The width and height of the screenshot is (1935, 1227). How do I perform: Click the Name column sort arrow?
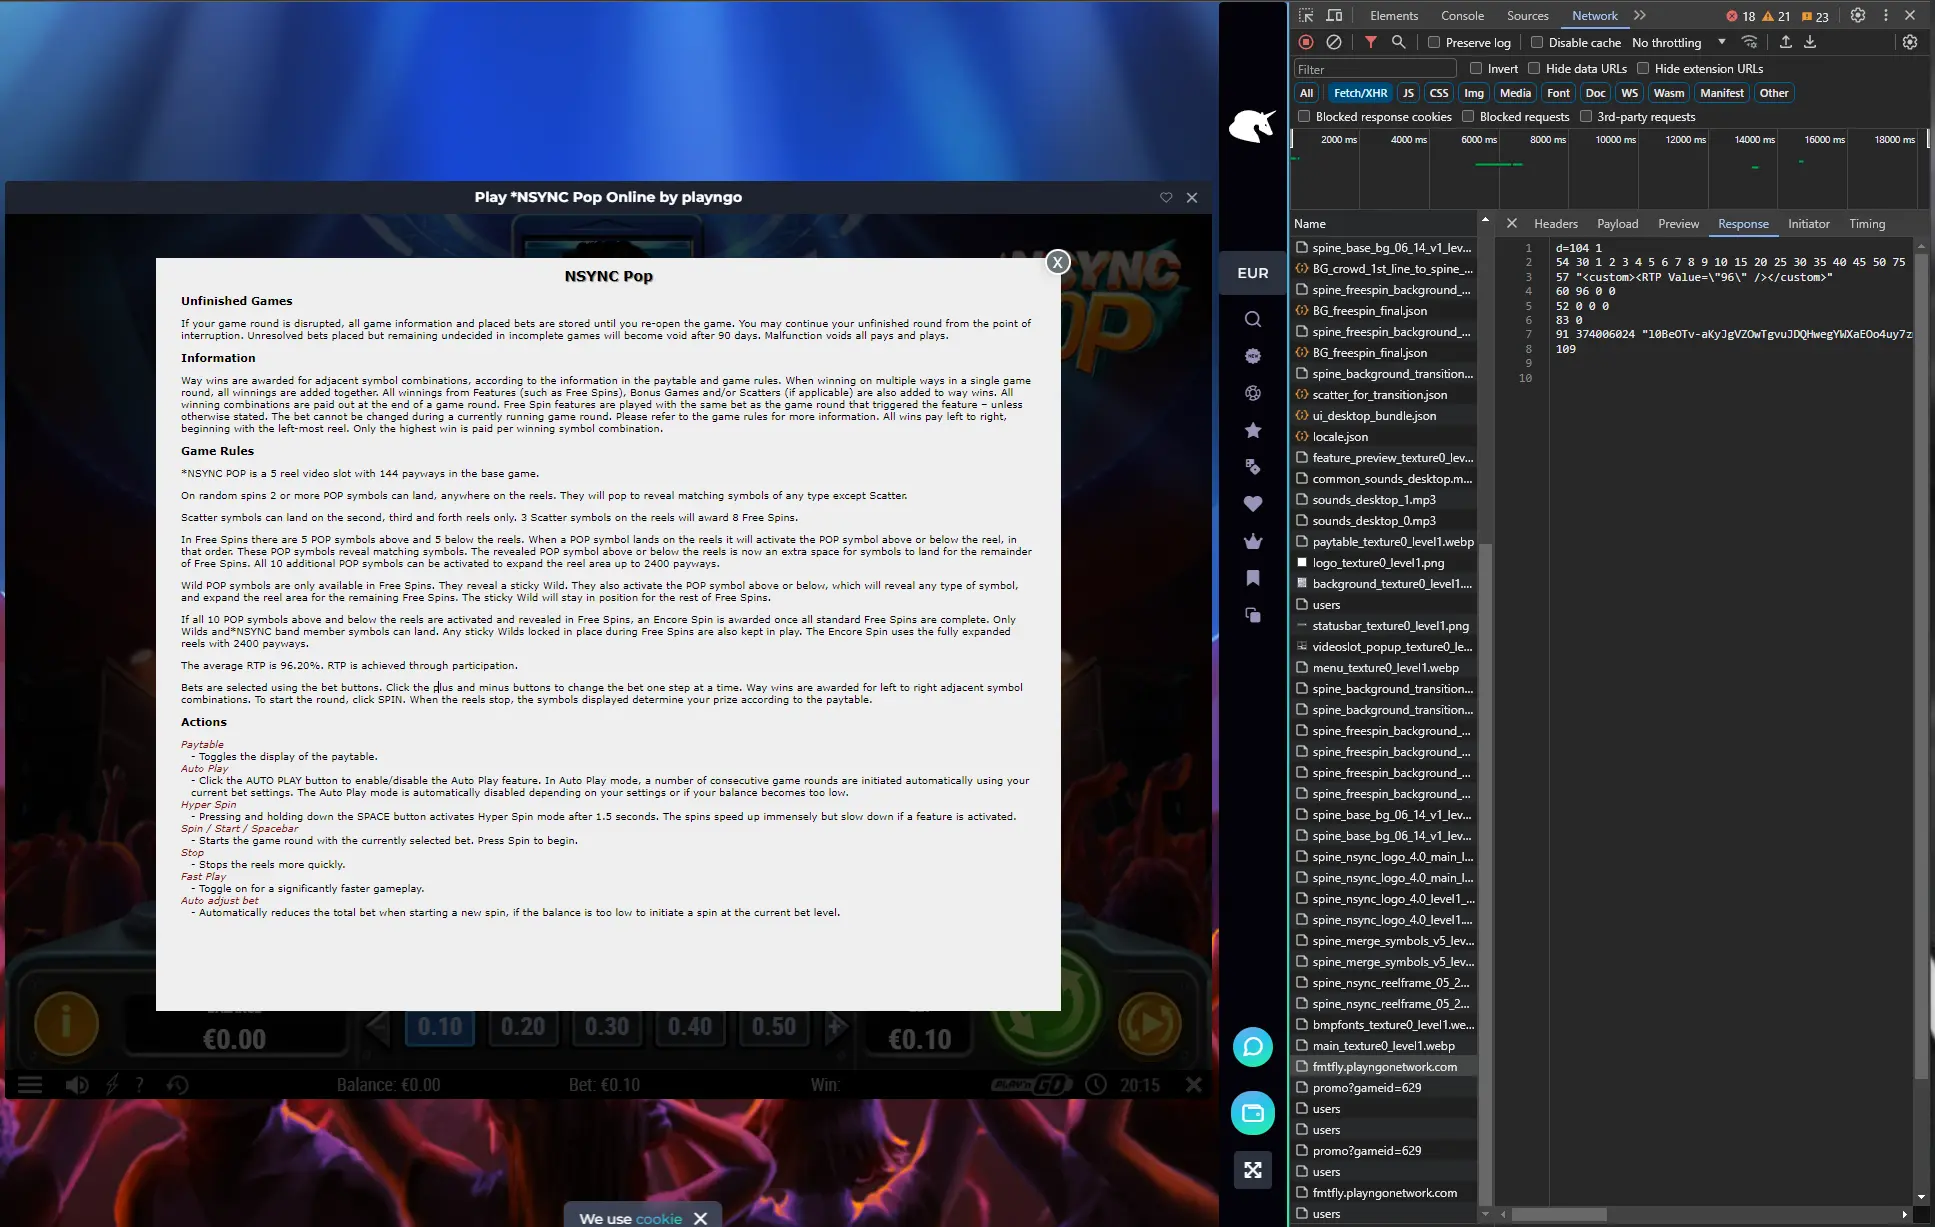(x=1485, y=219)
